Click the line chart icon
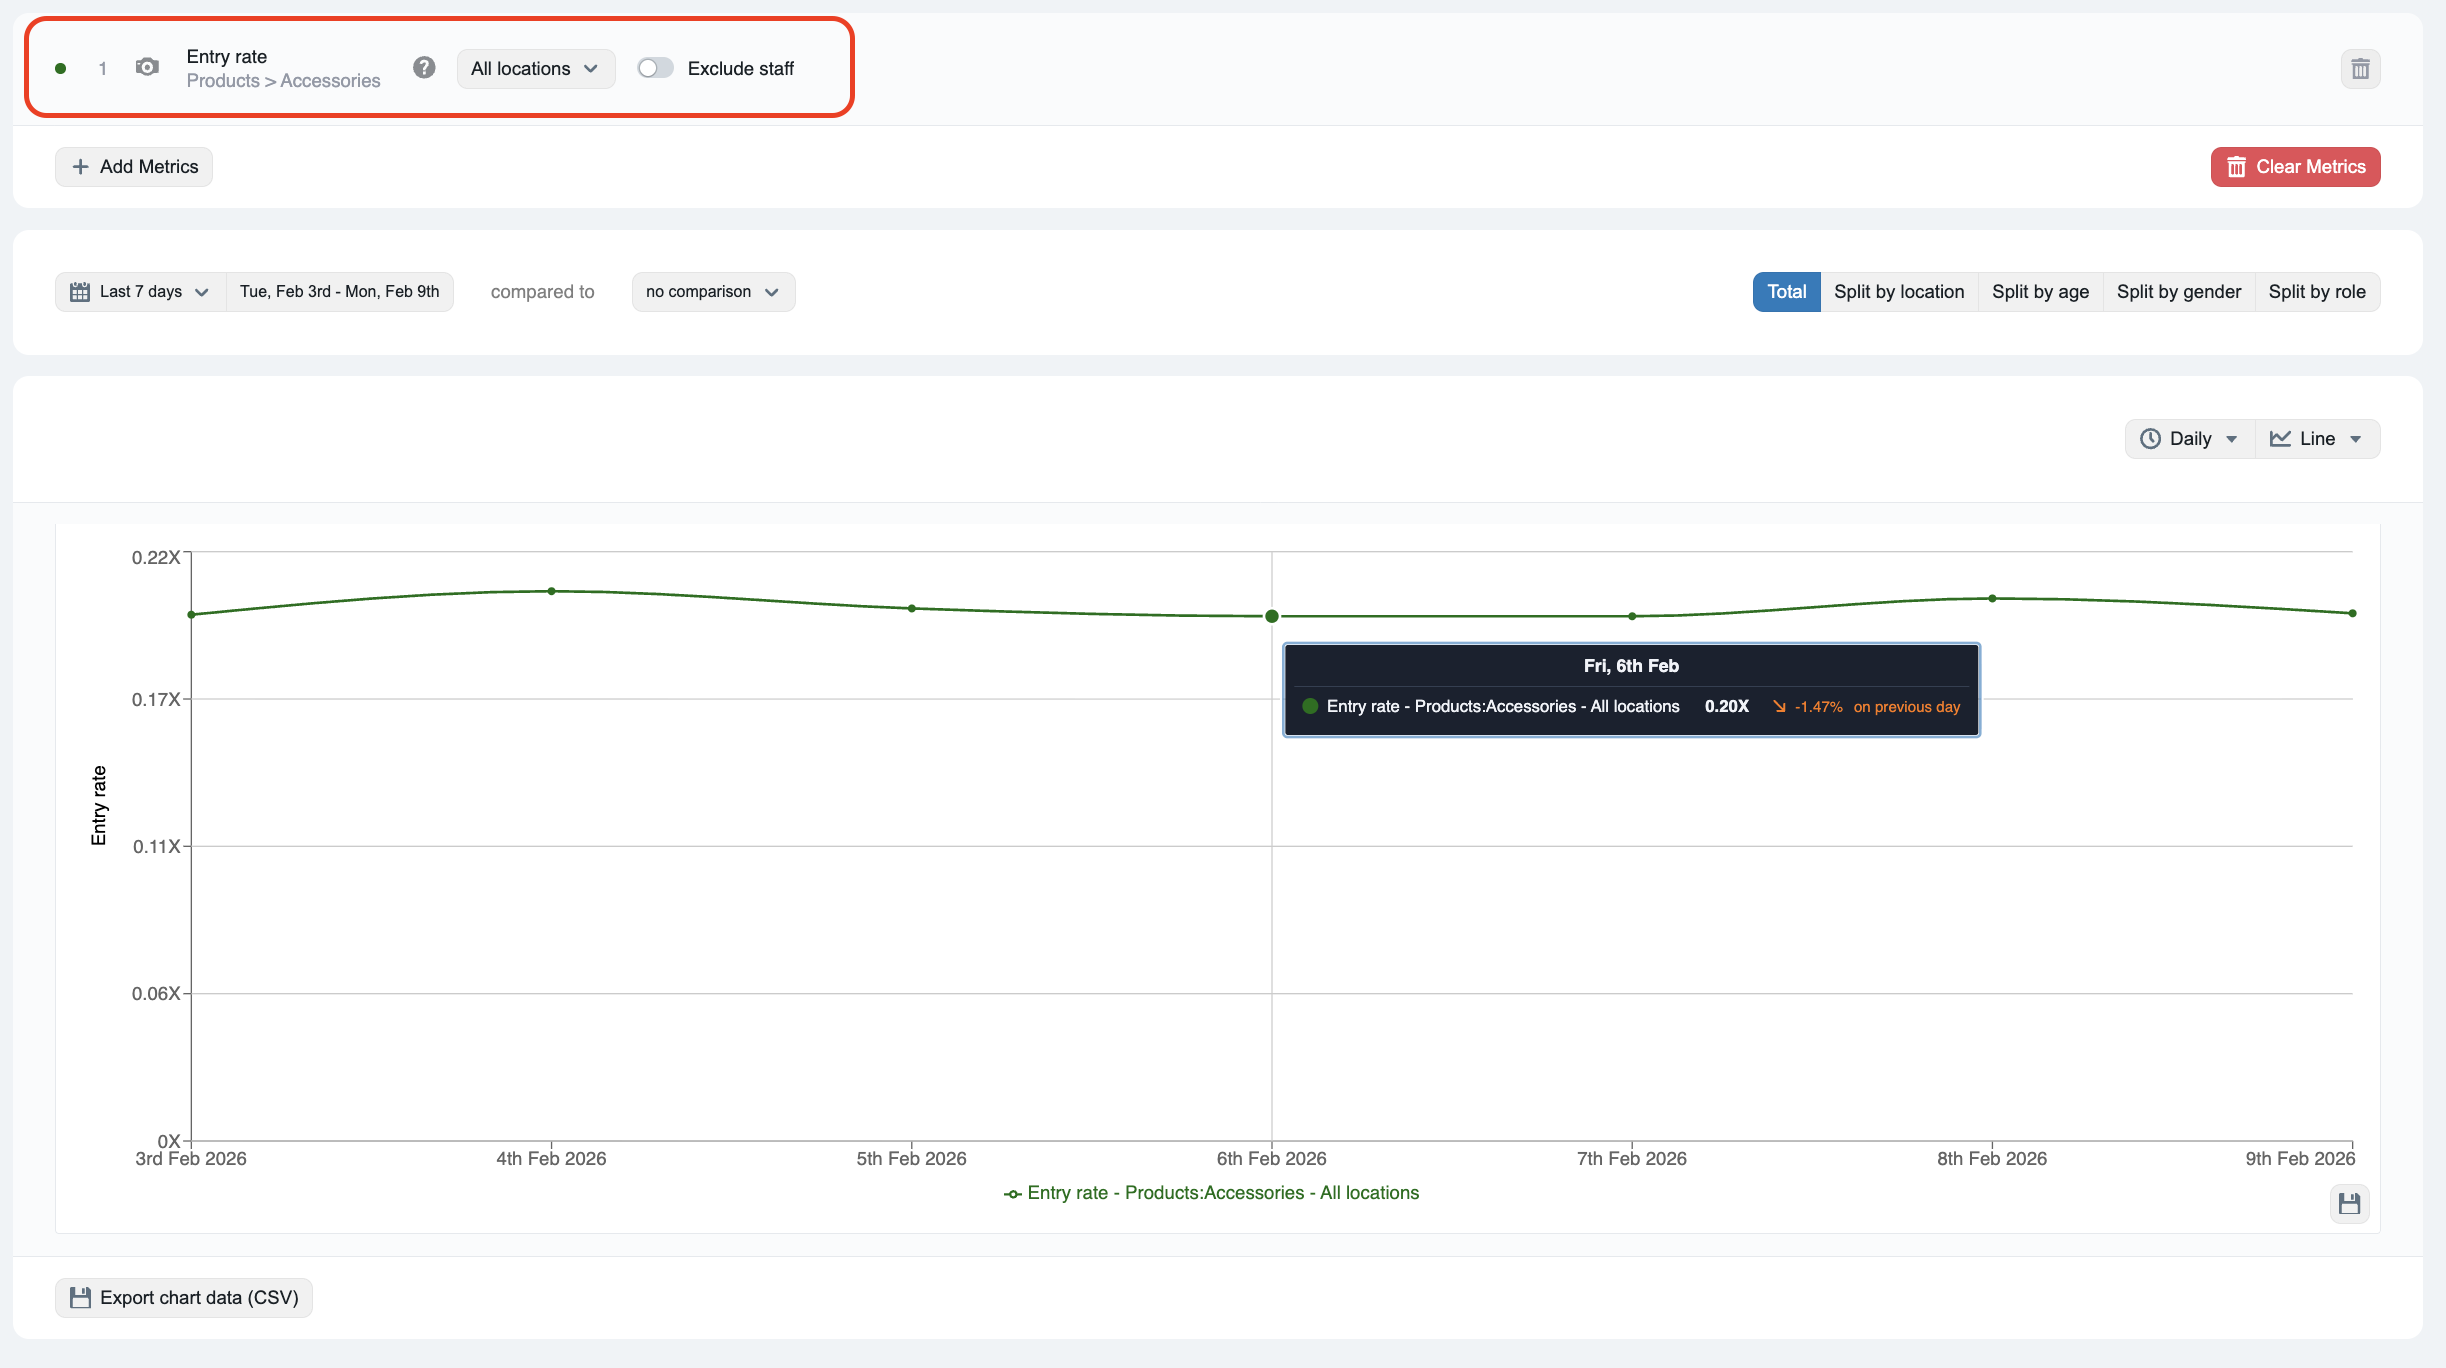 tap(2280, 439)
